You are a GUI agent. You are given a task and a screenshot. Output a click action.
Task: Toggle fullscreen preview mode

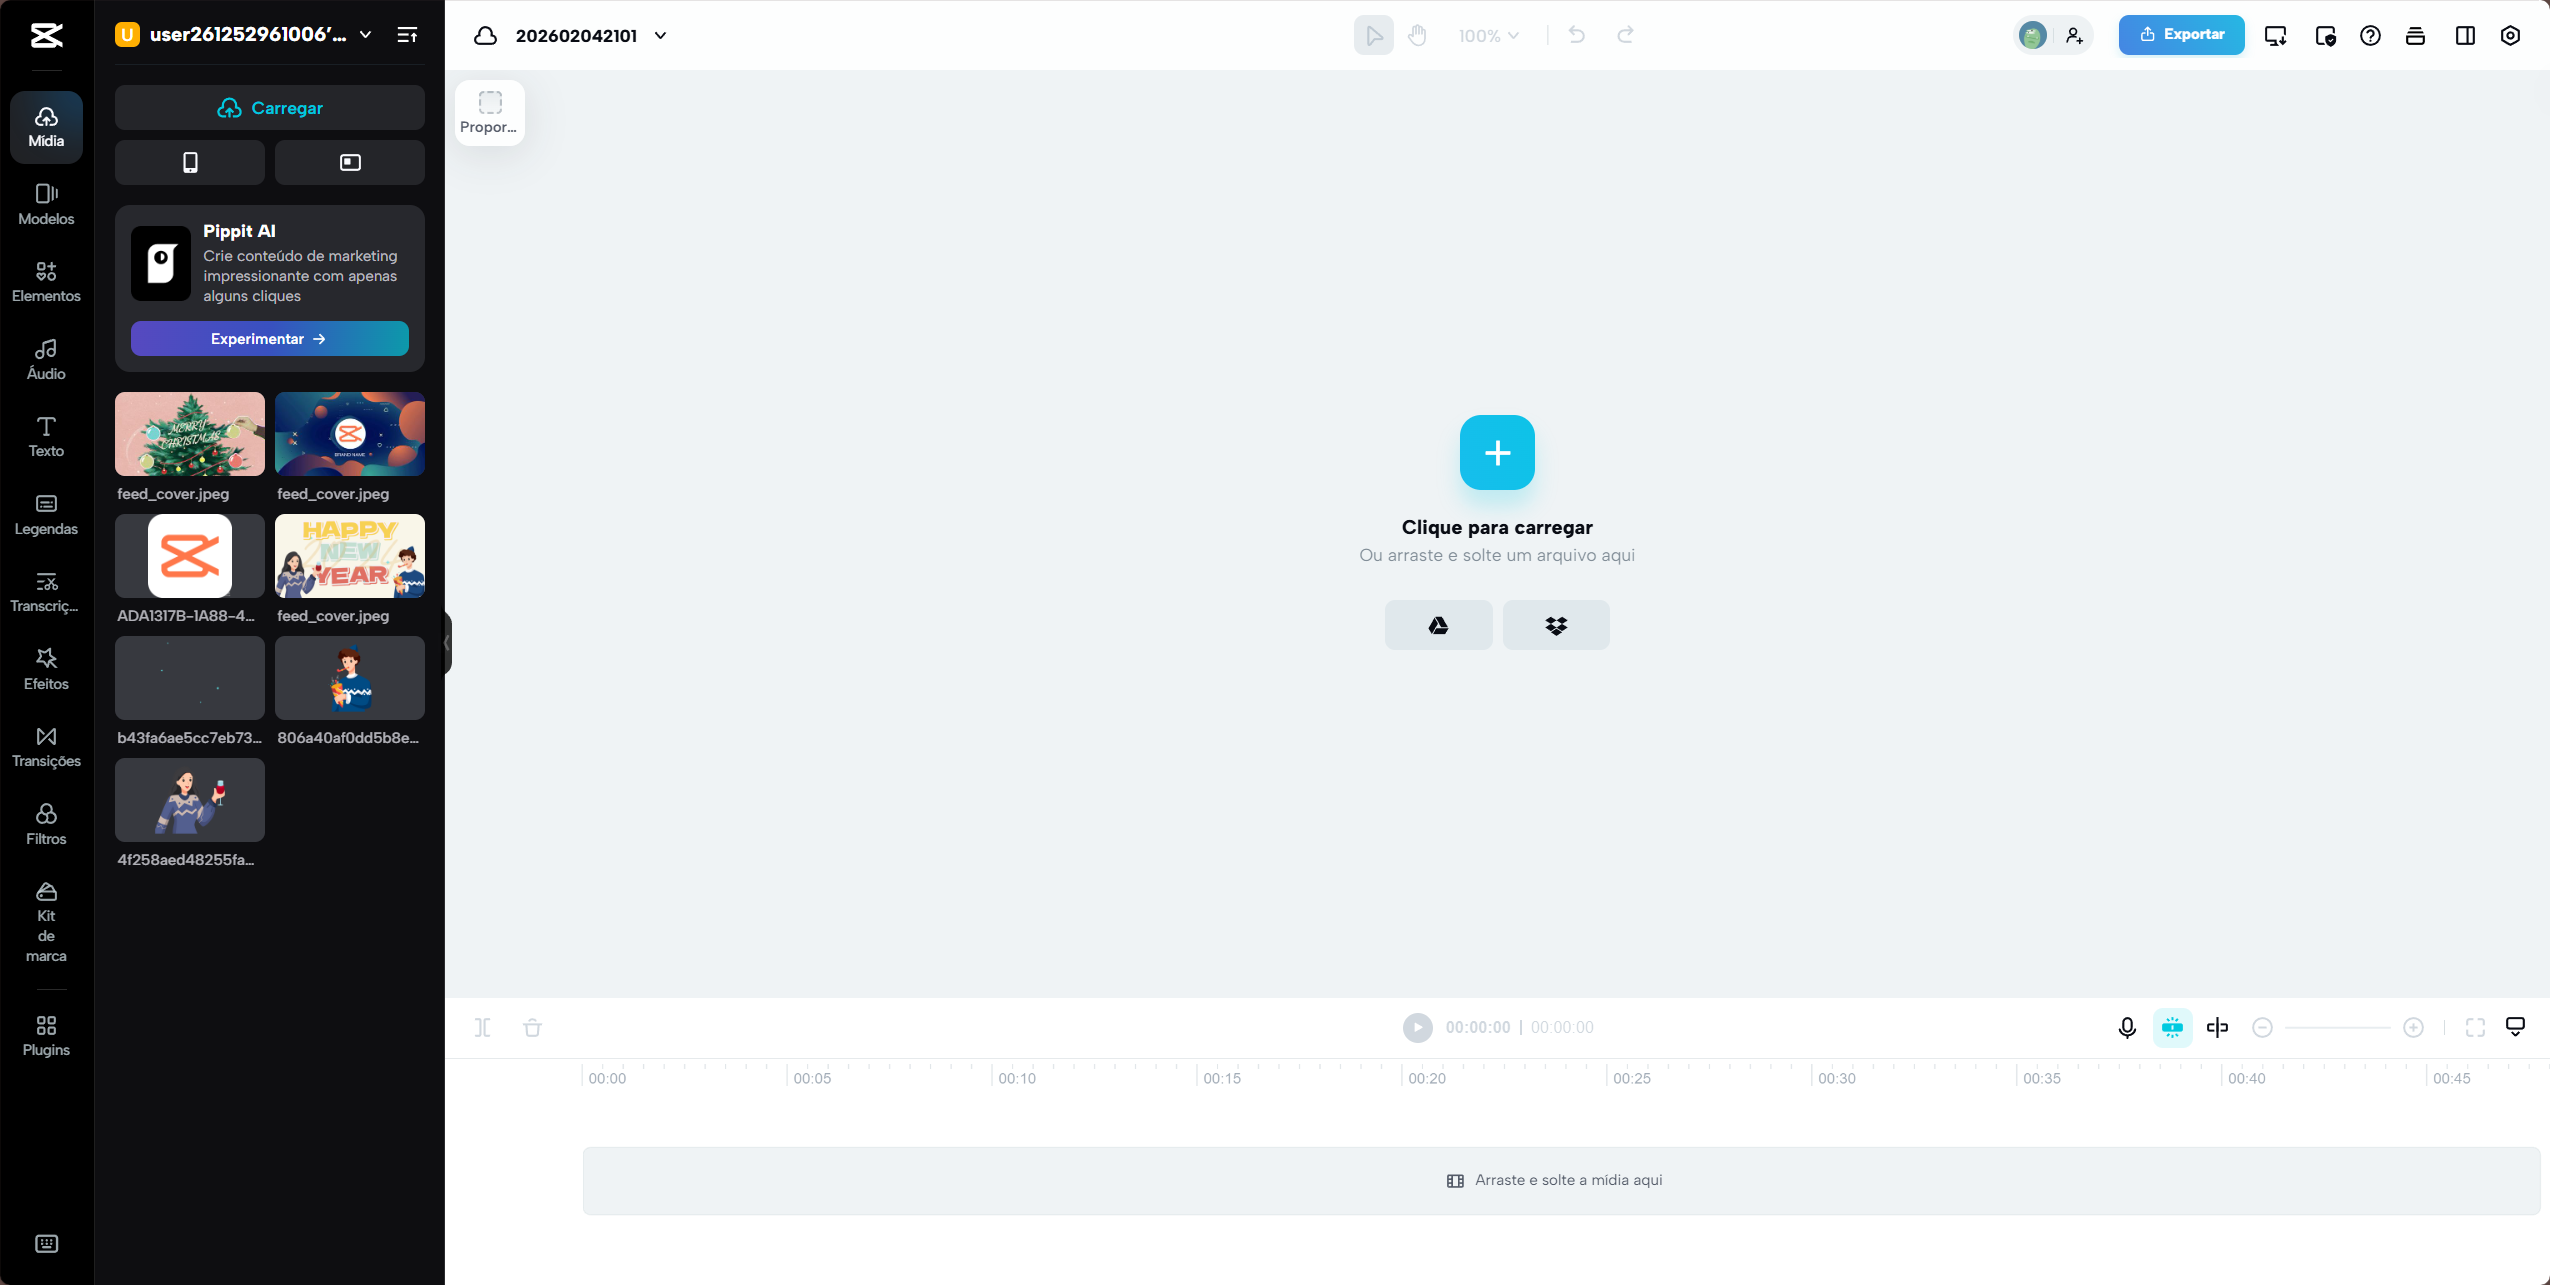click(2474, 1027)
